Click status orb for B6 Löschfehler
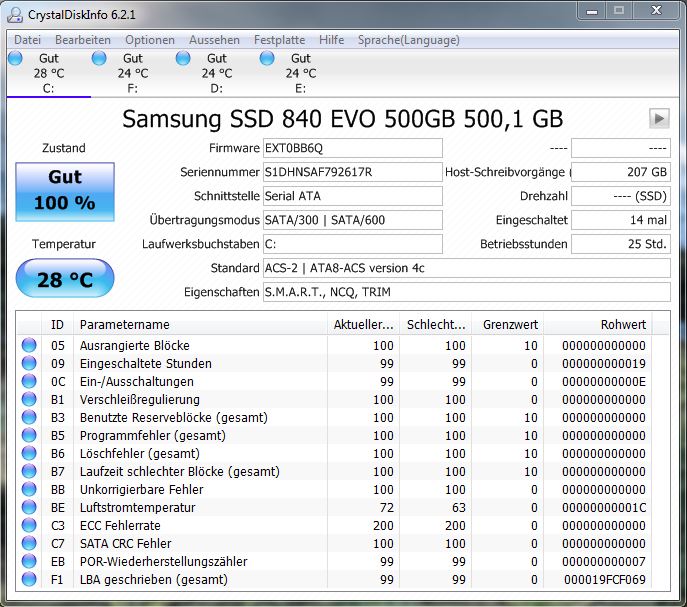687x607 pixels. 29,453
